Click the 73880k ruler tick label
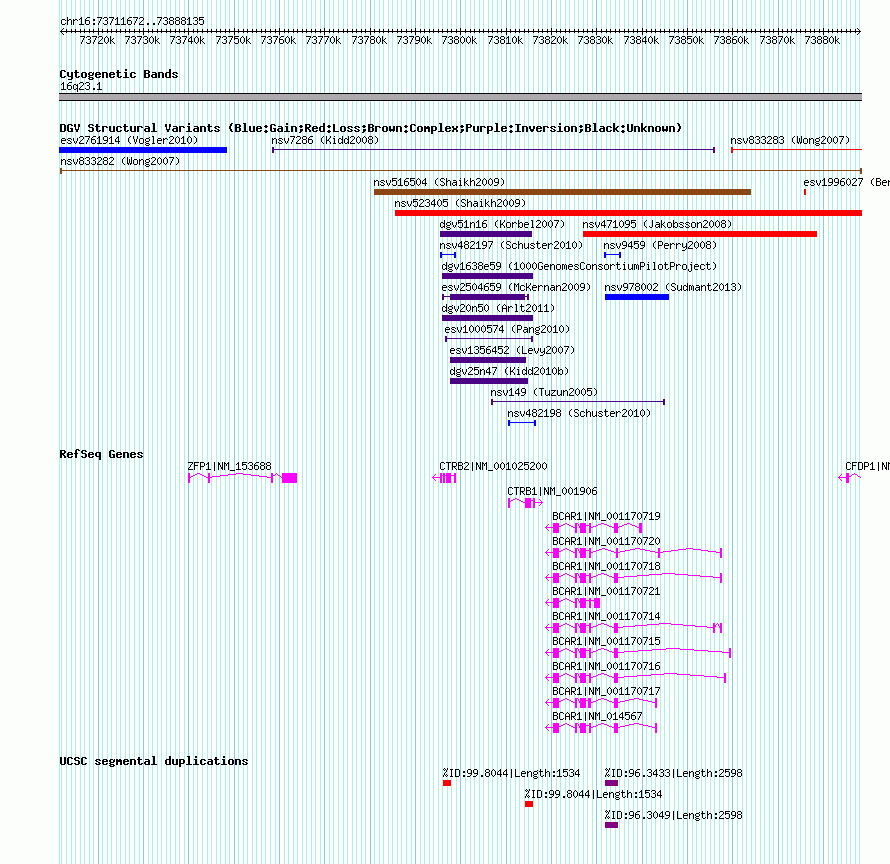The image size is (890, 864). tap(822, 40)
